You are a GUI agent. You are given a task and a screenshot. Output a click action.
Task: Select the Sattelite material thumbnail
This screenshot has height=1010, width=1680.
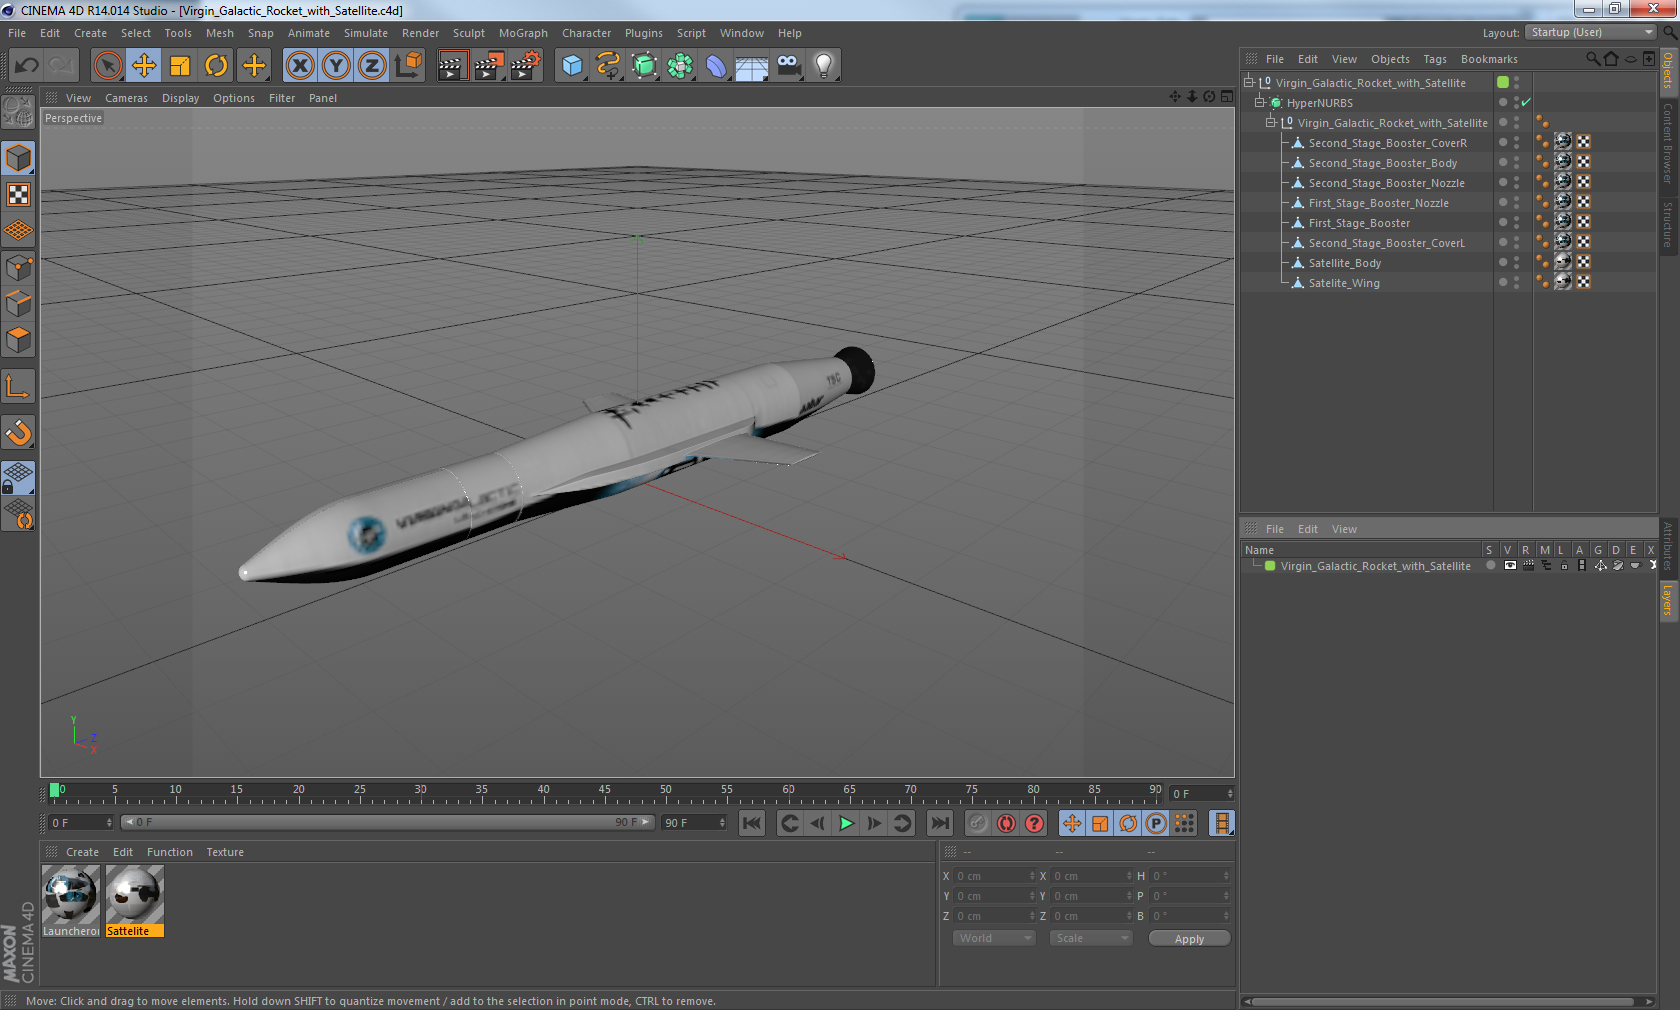[x=135, y=894]
